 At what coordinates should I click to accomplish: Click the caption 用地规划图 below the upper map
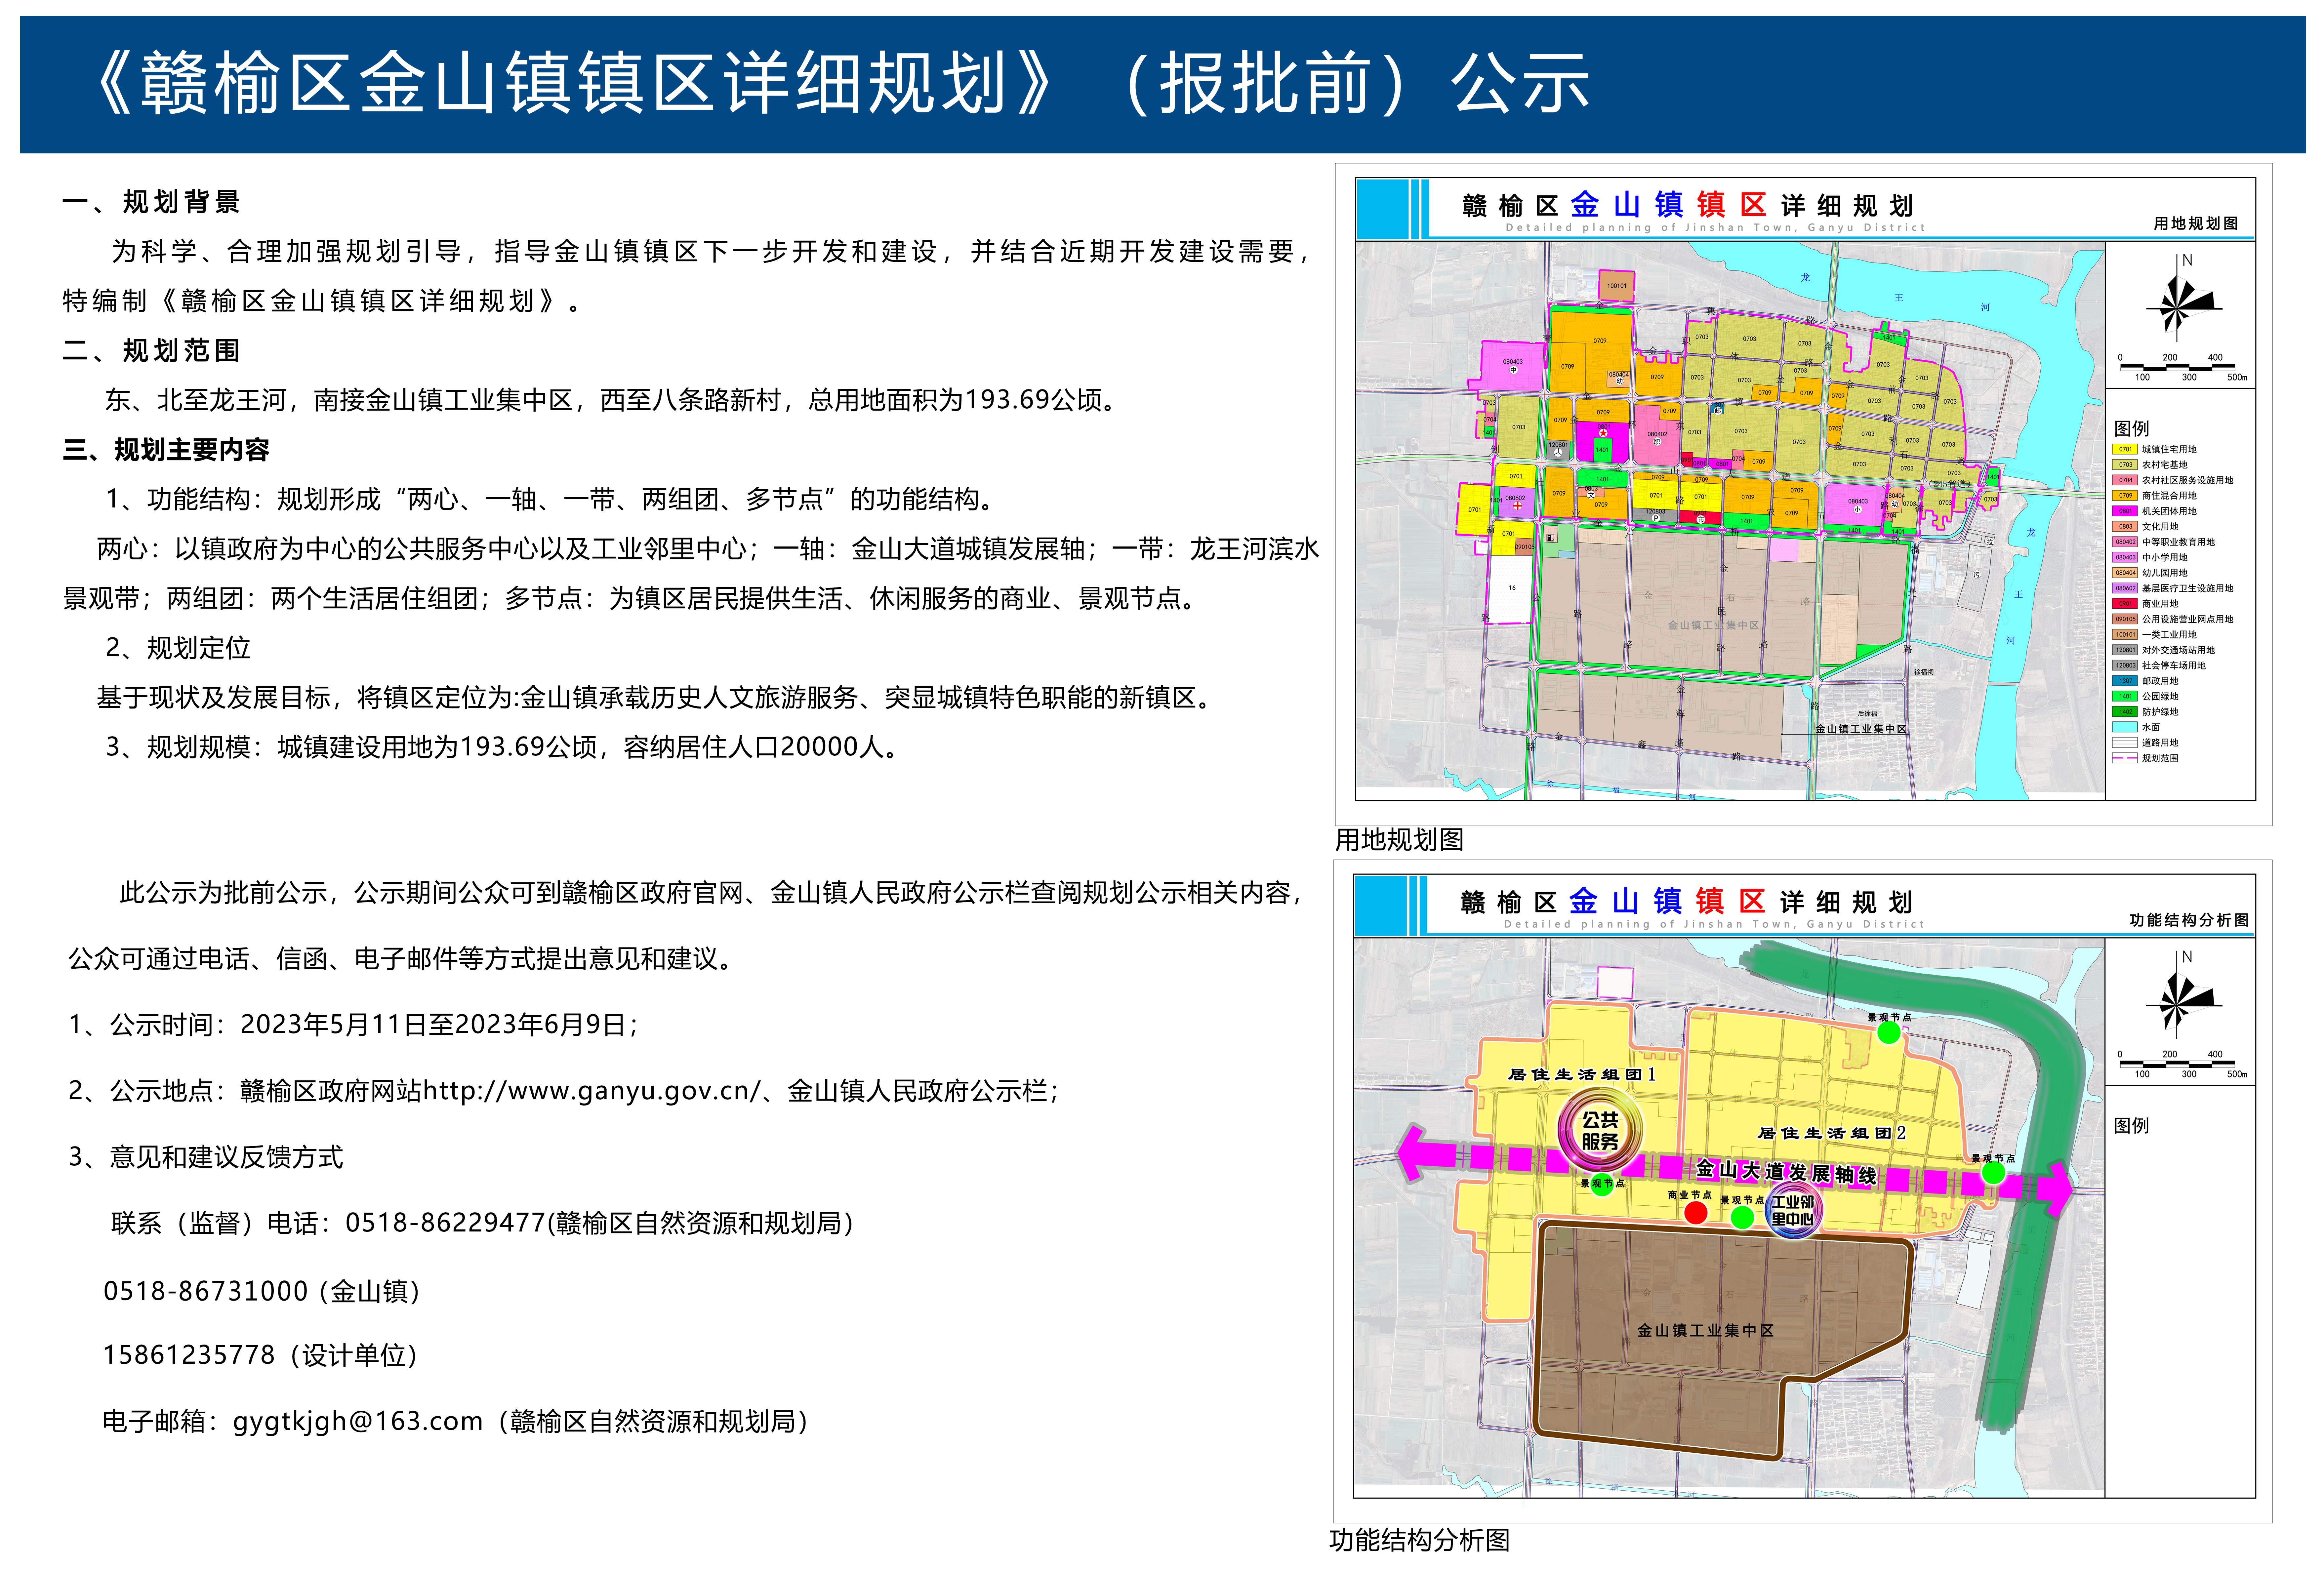(1399, 840)
